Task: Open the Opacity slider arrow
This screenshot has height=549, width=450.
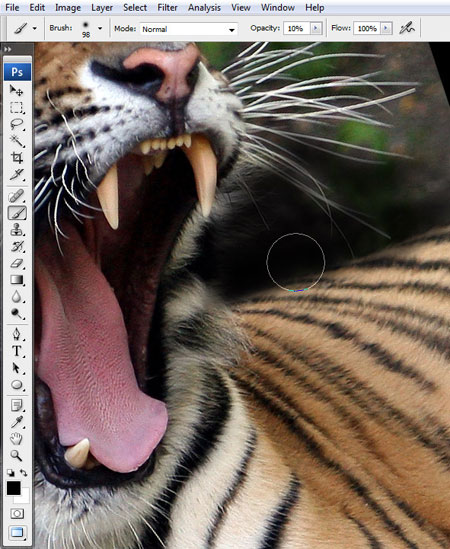Action: [x=316, y=28]
